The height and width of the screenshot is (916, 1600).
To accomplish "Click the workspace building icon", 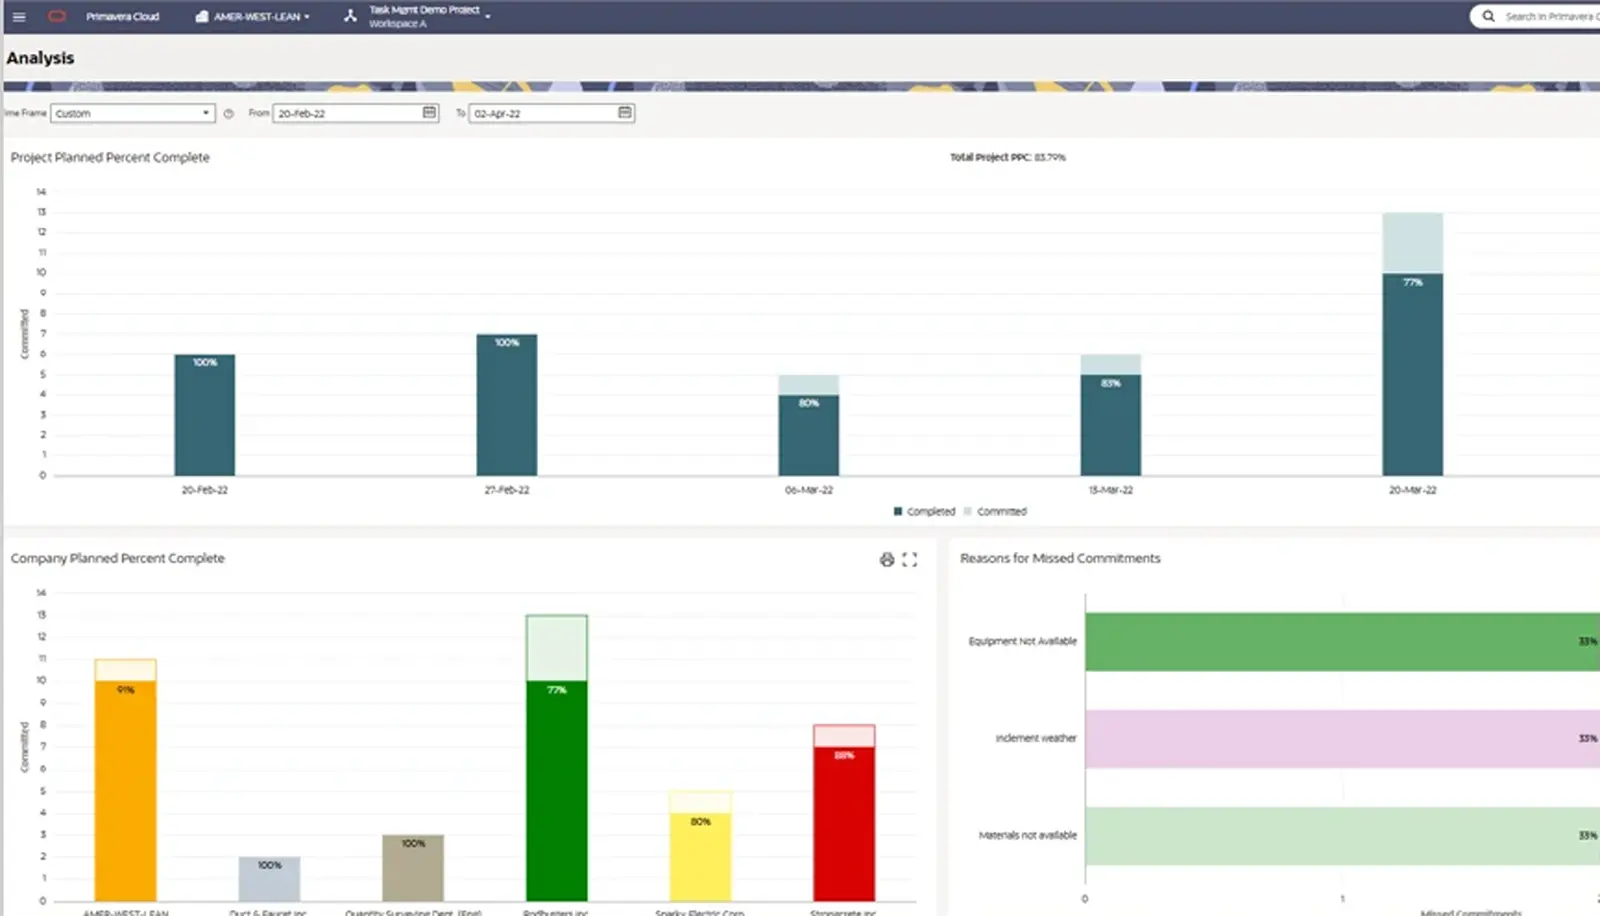I will click(x=202, y=17).
